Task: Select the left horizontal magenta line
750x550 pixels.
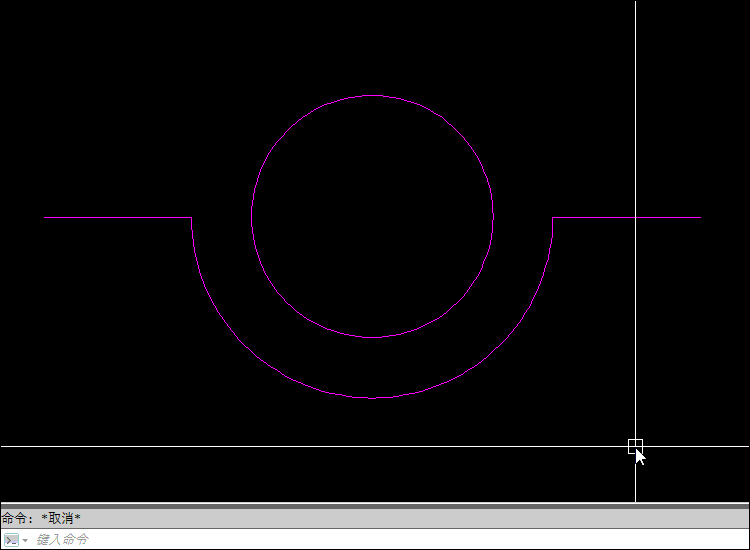Action: [118, 218]
